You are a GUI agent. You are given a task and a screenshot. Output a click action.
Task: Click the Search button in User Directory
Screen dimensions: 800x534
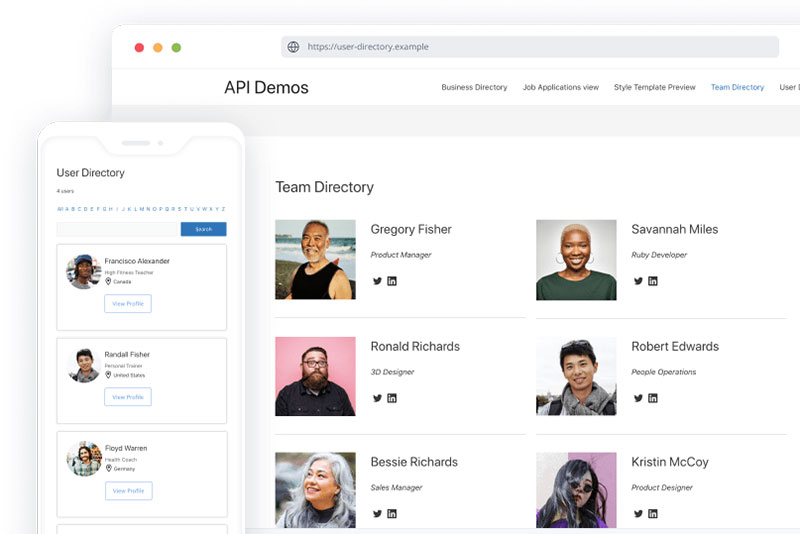pos(204,229)
